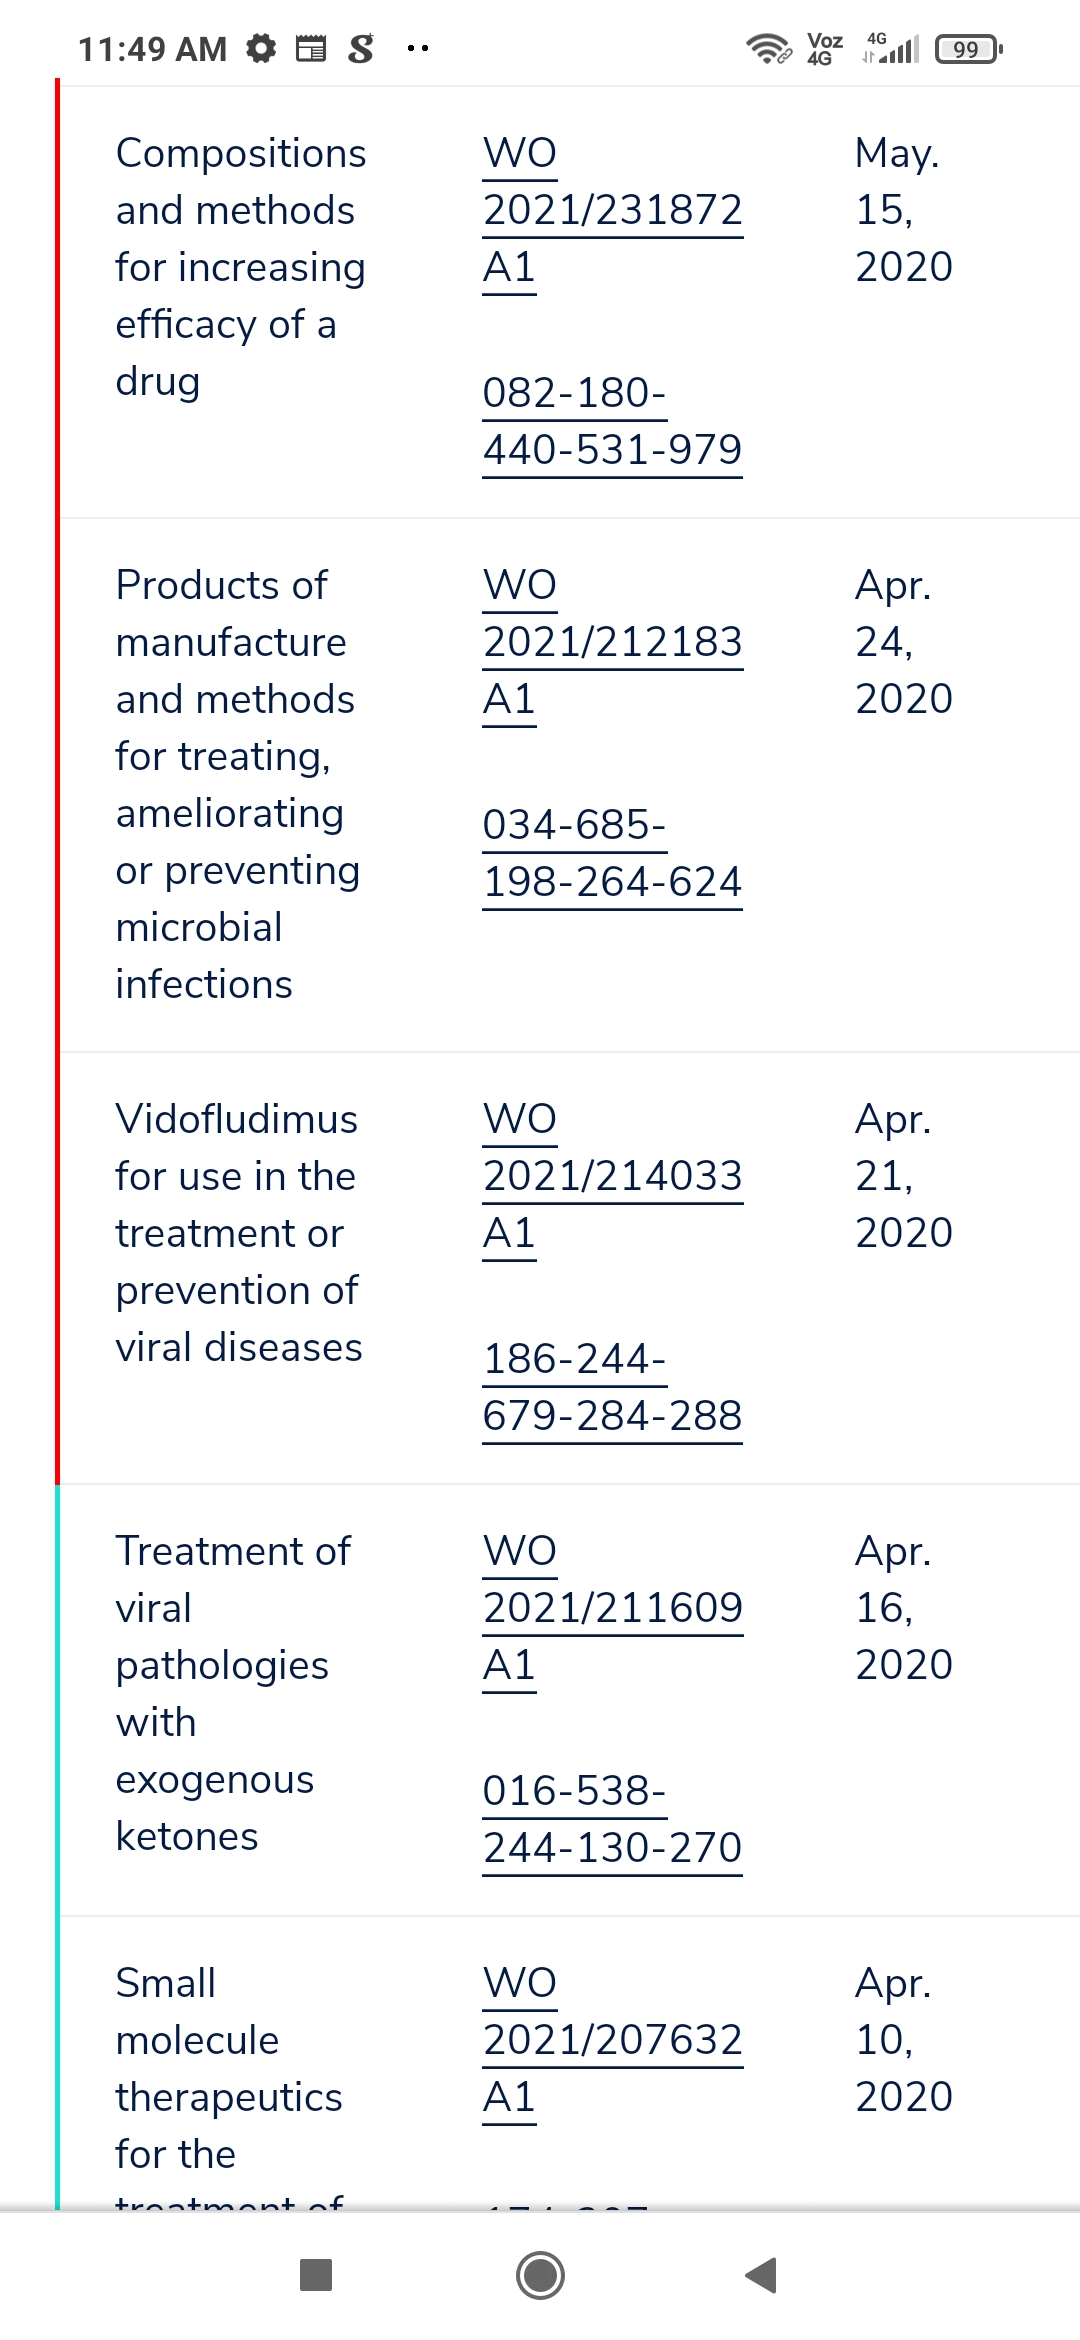Viewport: 1080px width, 2340px height.
Task: Select the Vidofludimus viral diseases title
Action: coord(238,1233)
